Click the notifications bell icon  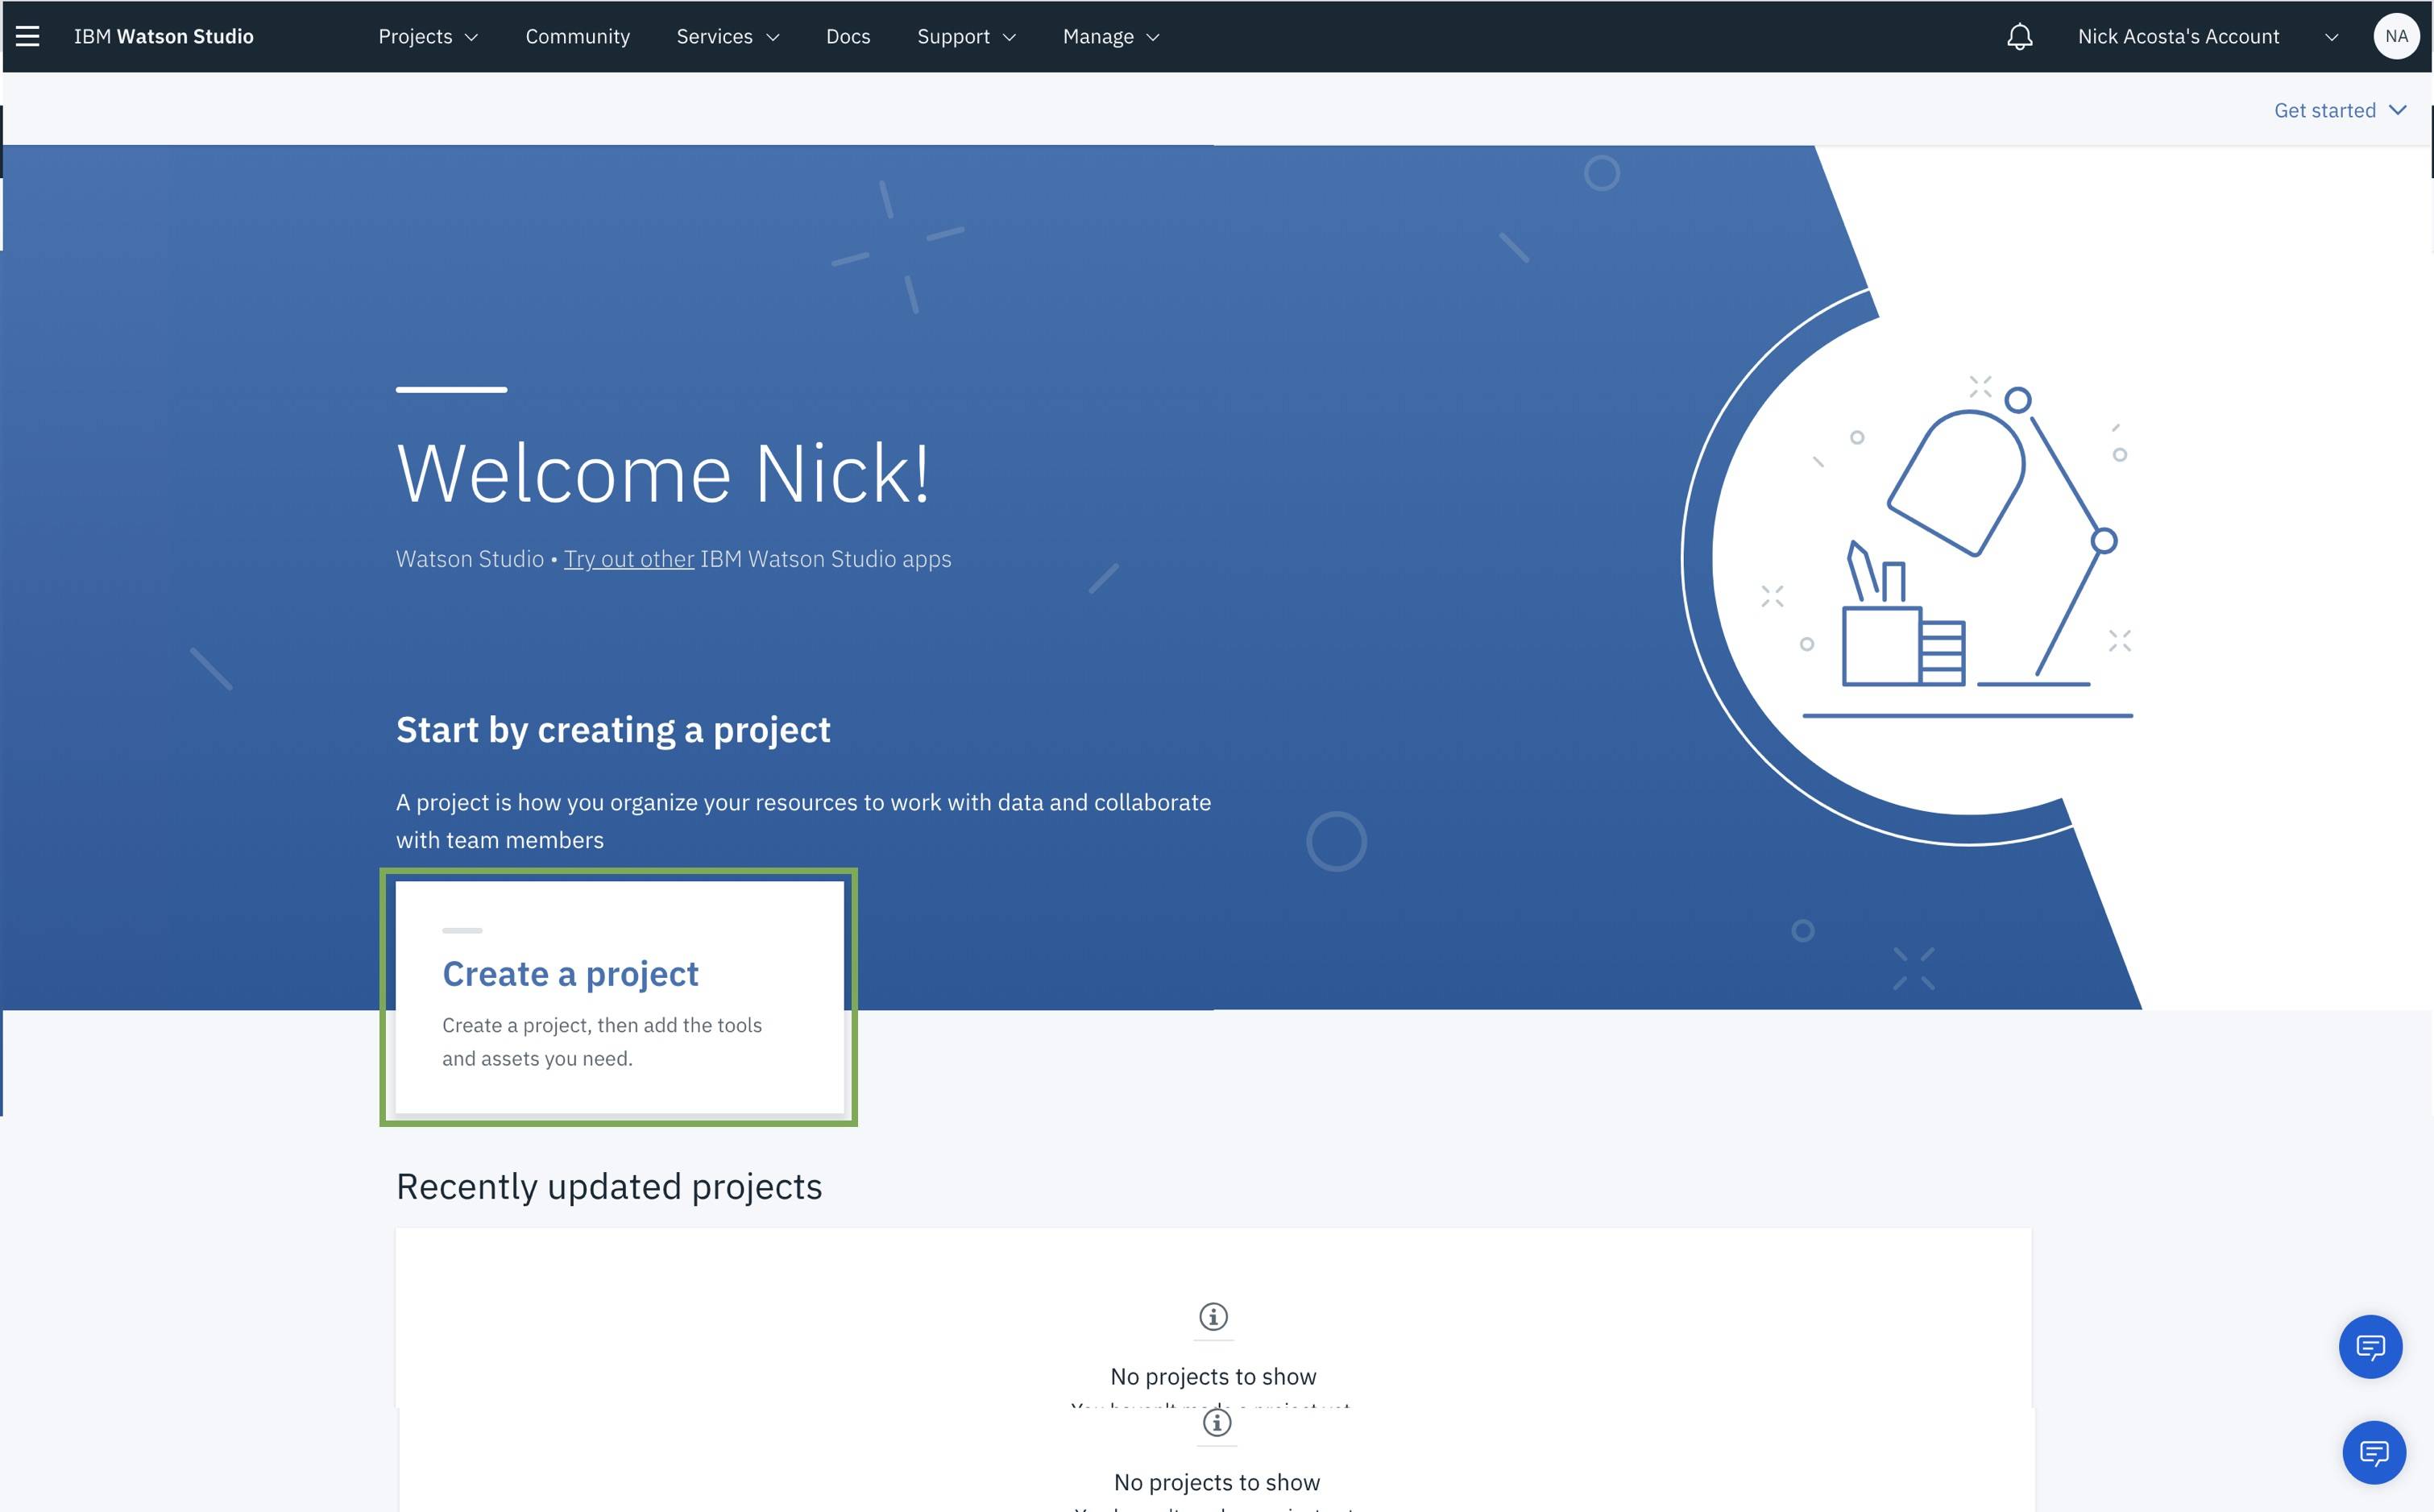(x=2019, y=37)
